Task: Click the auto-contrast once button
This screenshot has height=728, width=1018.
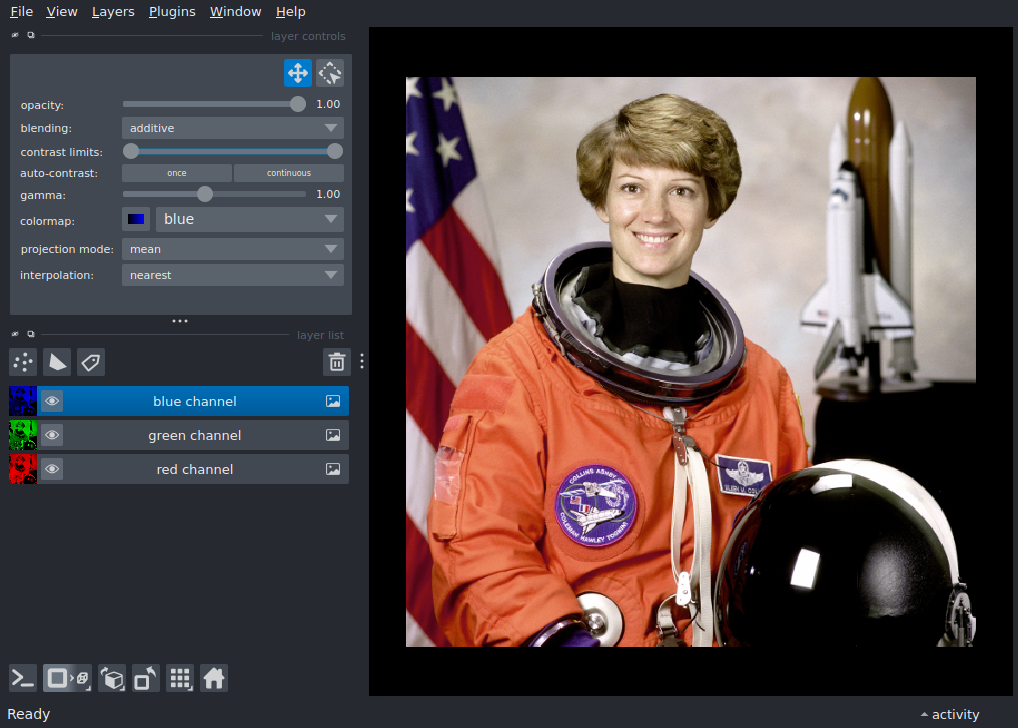Action: pyautogui.click(x=177, y=173)
